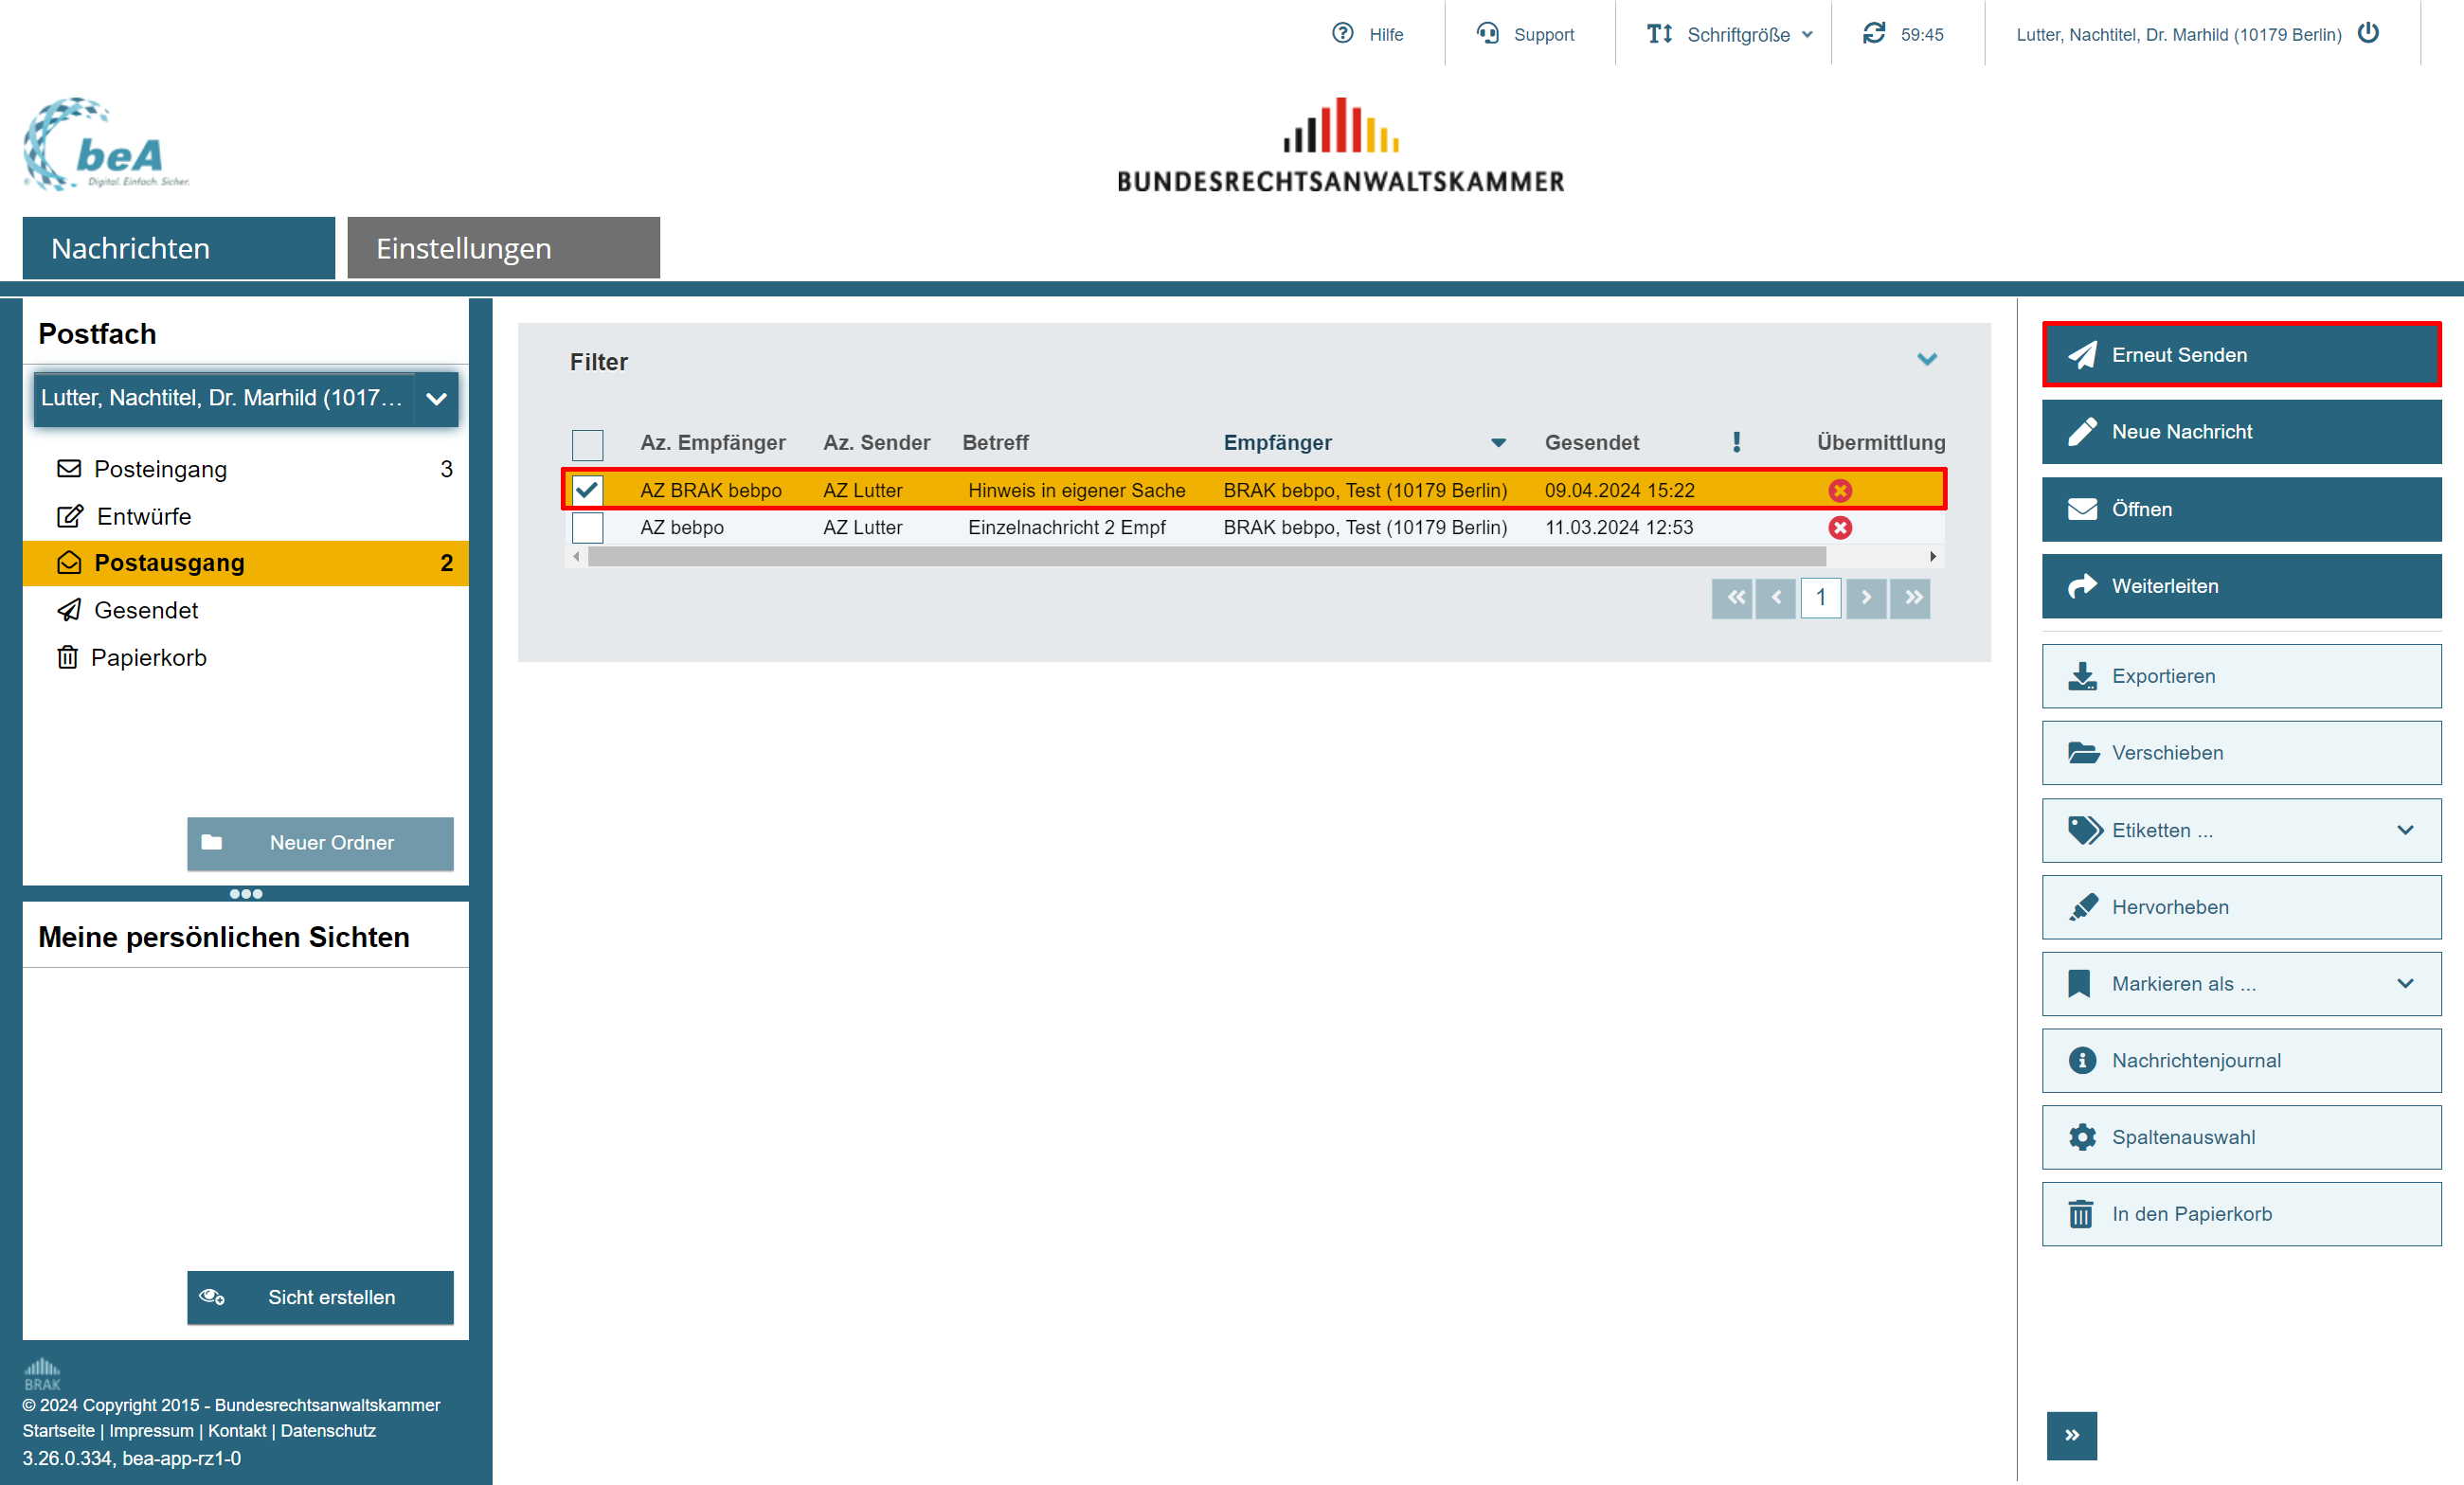Click the session timer refresh icon

coord(1874,33)
